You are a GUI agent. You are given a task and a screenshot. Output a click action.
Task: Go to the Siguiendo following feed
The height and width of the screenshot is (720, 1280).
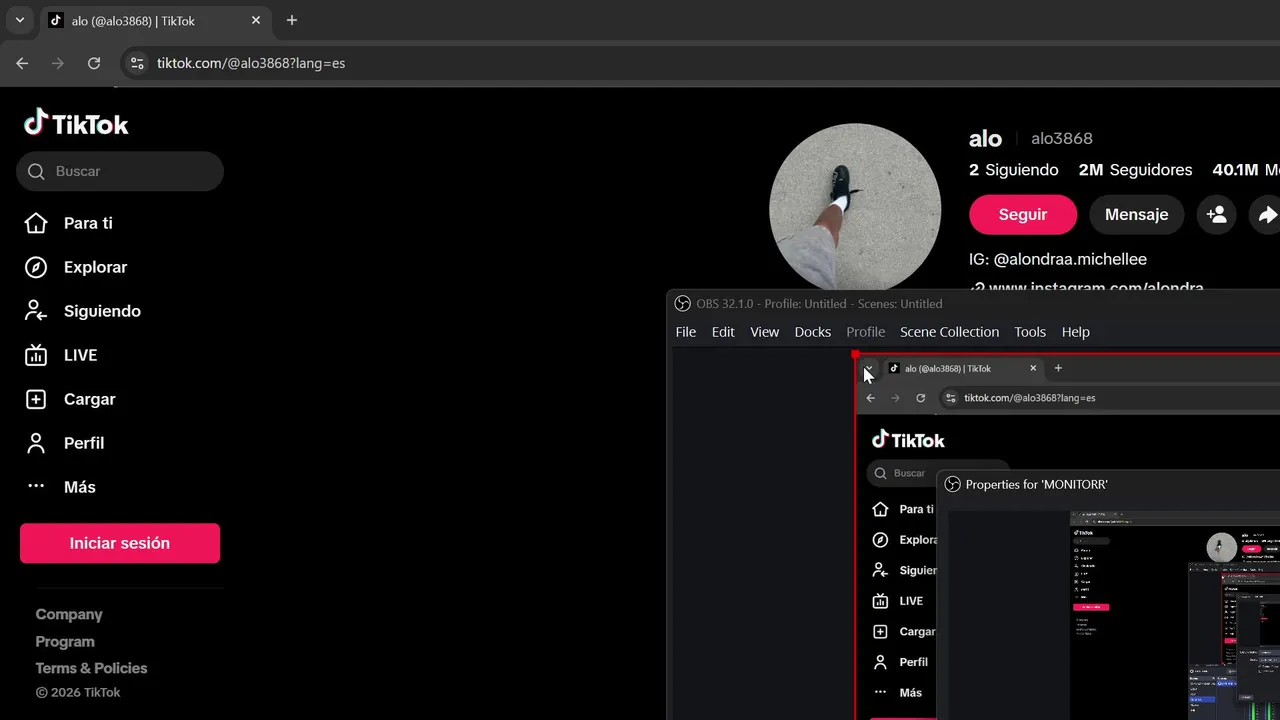(x=82, y=311)
